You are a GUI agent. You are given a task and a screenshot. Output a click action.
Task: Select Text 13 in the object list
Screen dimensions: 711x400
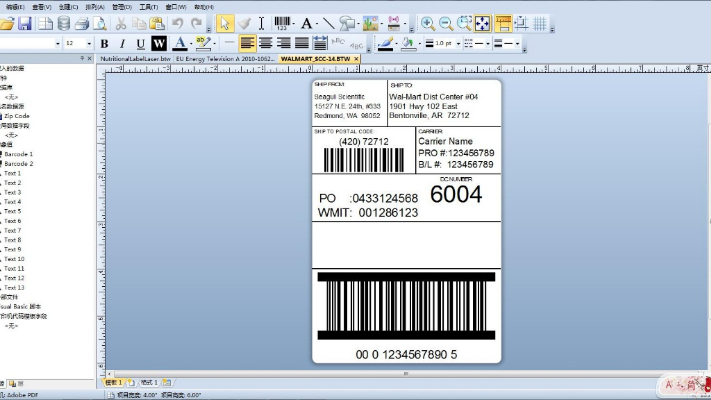click(14, 287)
